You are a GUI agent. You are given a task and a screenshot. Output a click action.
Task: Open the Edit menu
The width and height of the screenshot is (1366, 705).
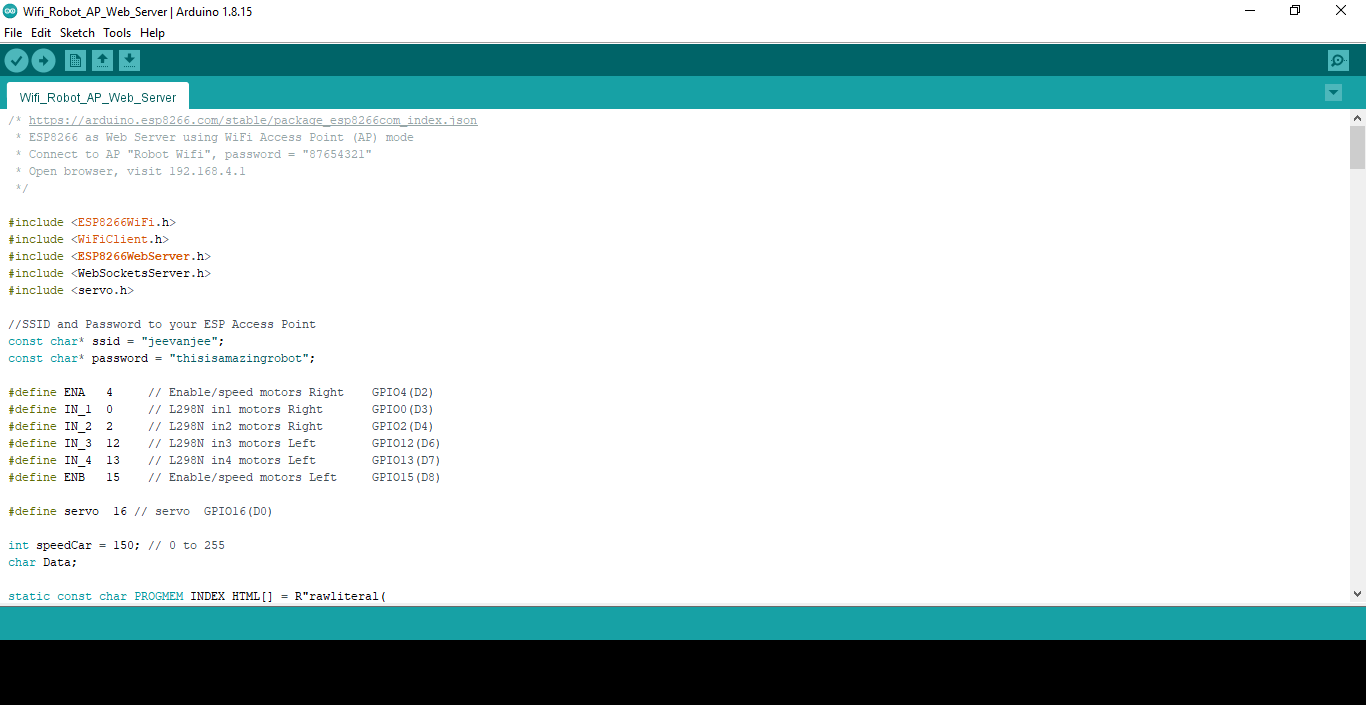pyautogui.click(x=41, y=32)
